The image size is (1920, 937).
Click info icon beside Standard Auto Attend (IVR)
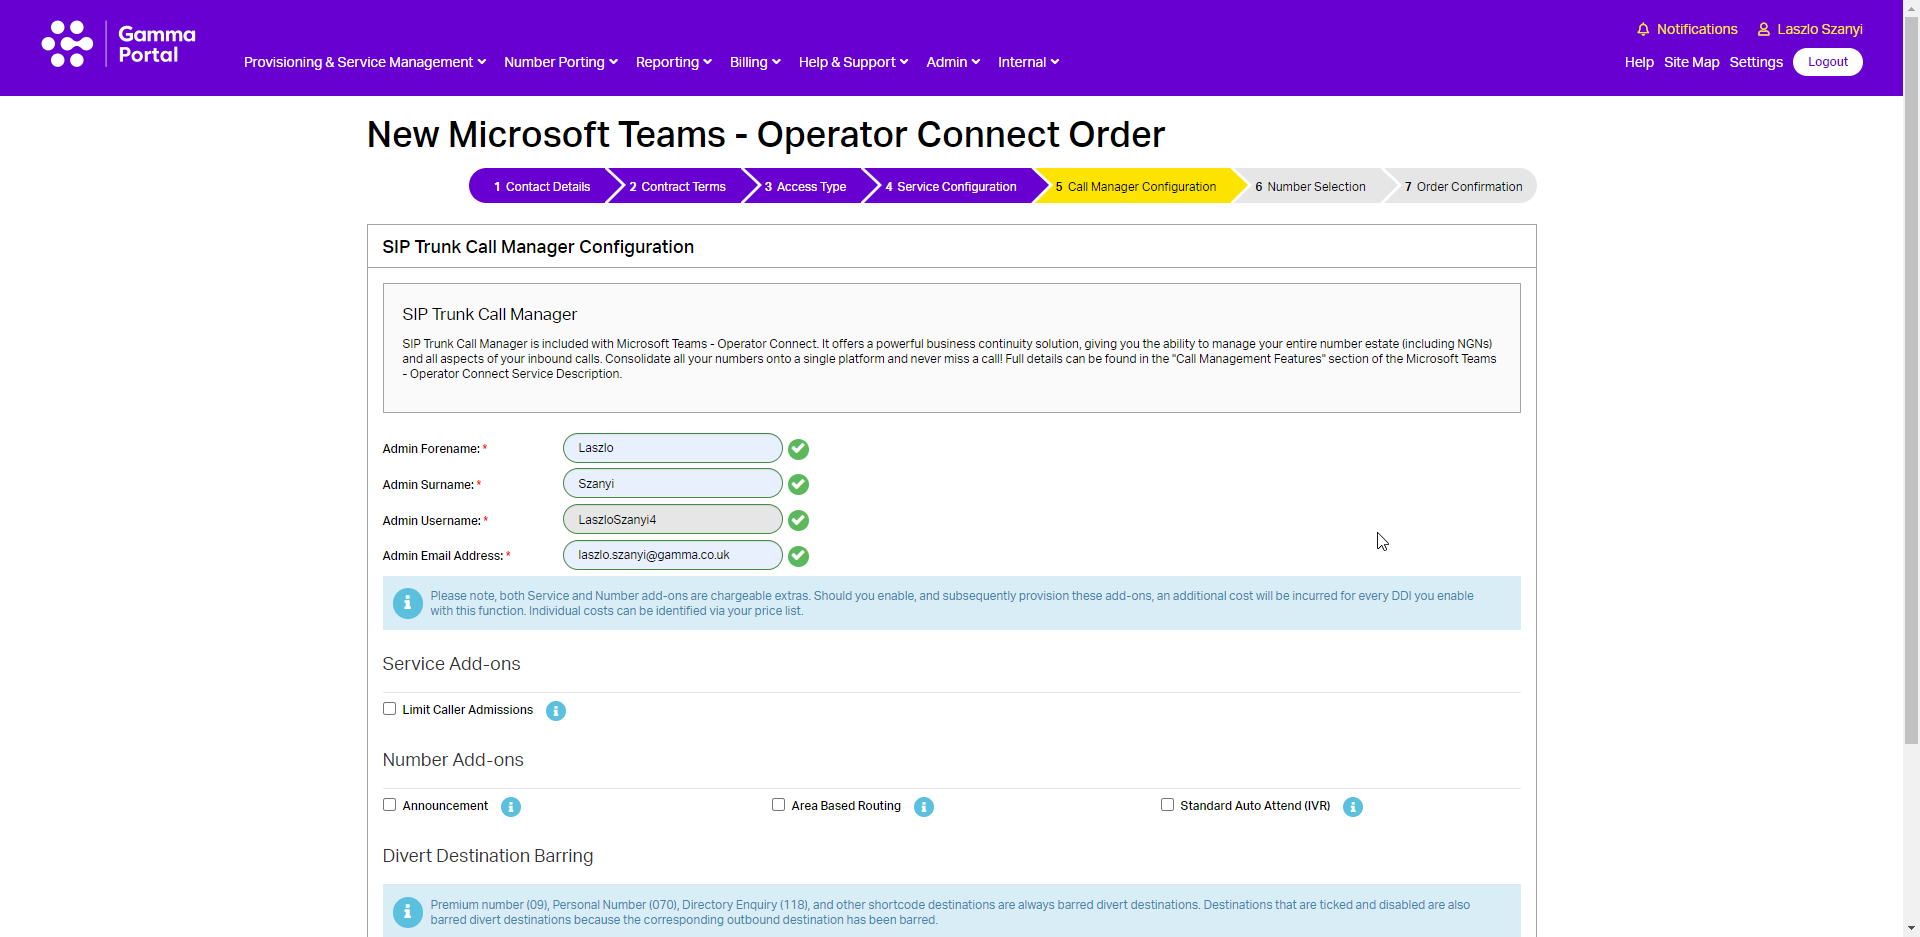pyautogui.click(x=1353, y=807)
